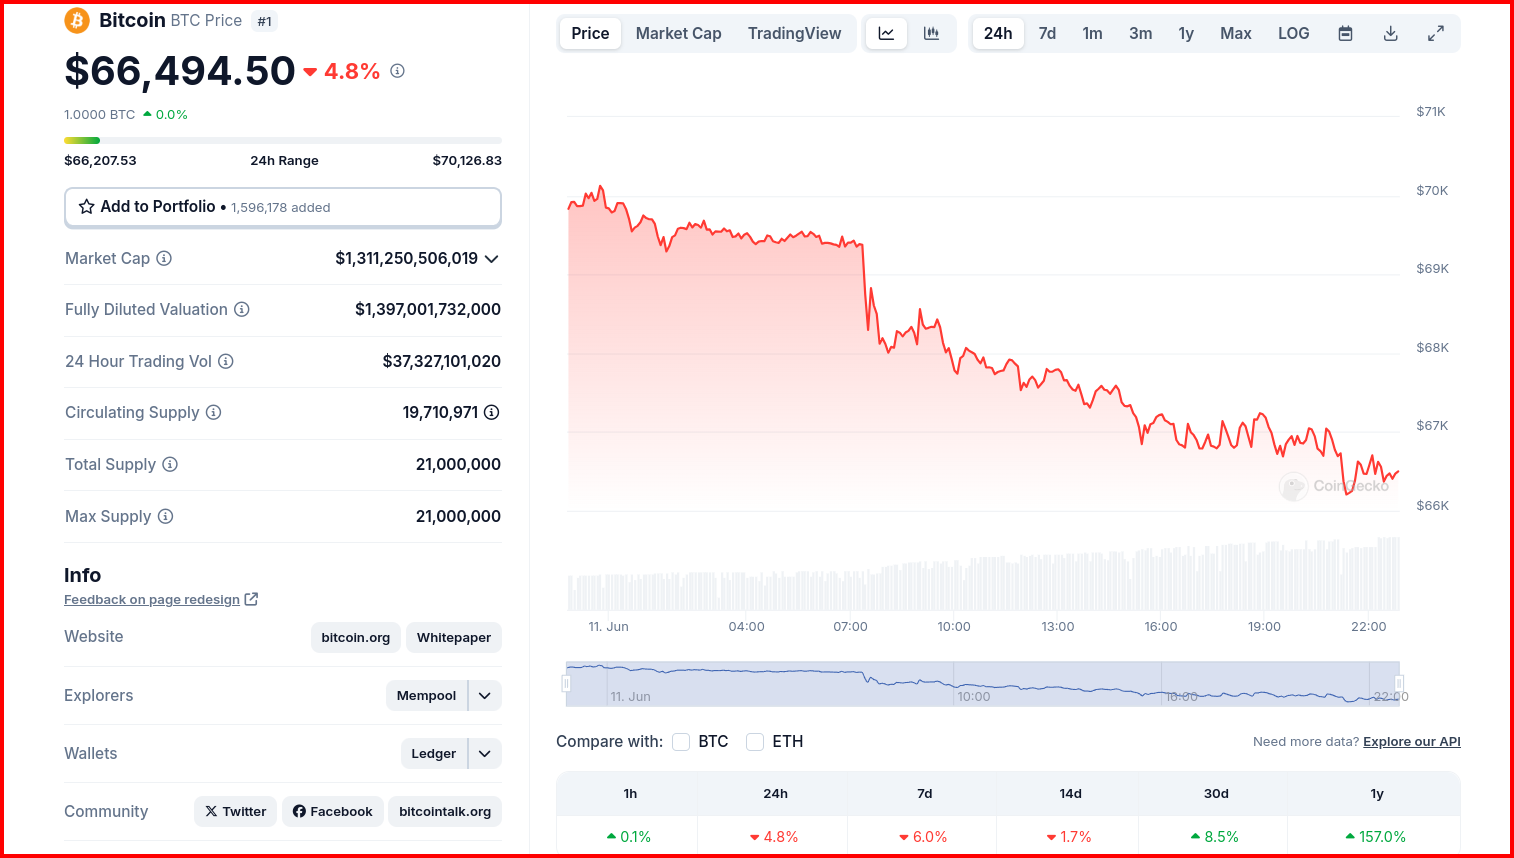Screen dimensions: 1514x858
Task: Click info icon next to Market Cap
Action: (x=164, y=258)
